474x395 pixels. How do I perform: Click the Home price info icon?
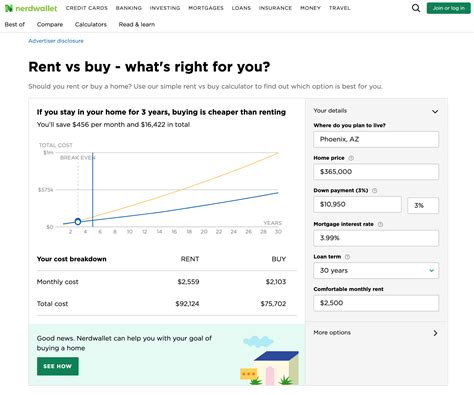(351, 158)
